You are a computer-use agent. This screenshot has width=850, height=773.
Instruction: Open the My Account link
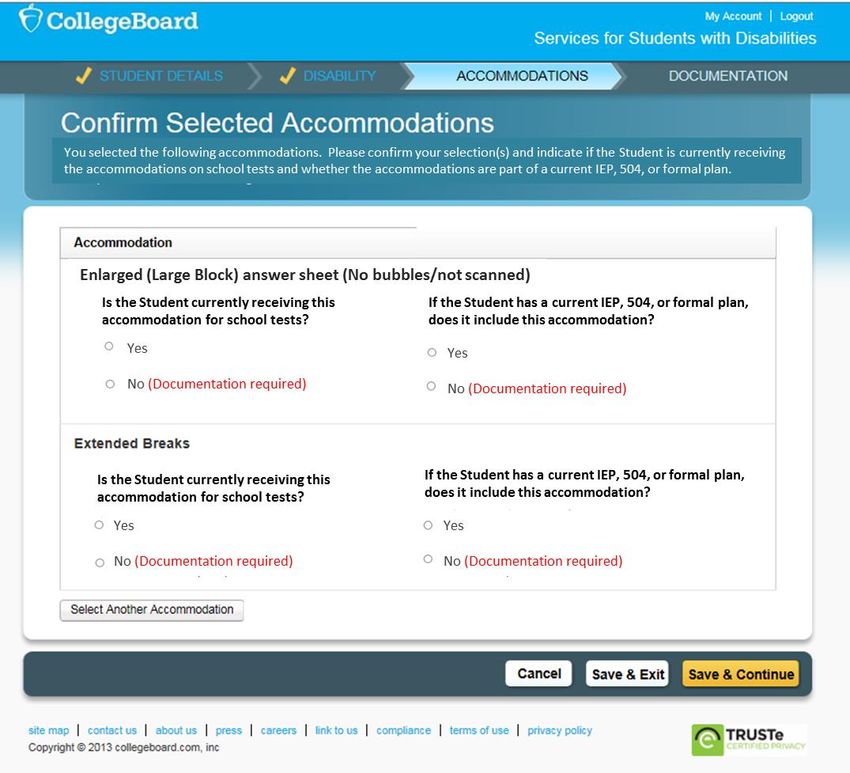[x=733, y=16]
